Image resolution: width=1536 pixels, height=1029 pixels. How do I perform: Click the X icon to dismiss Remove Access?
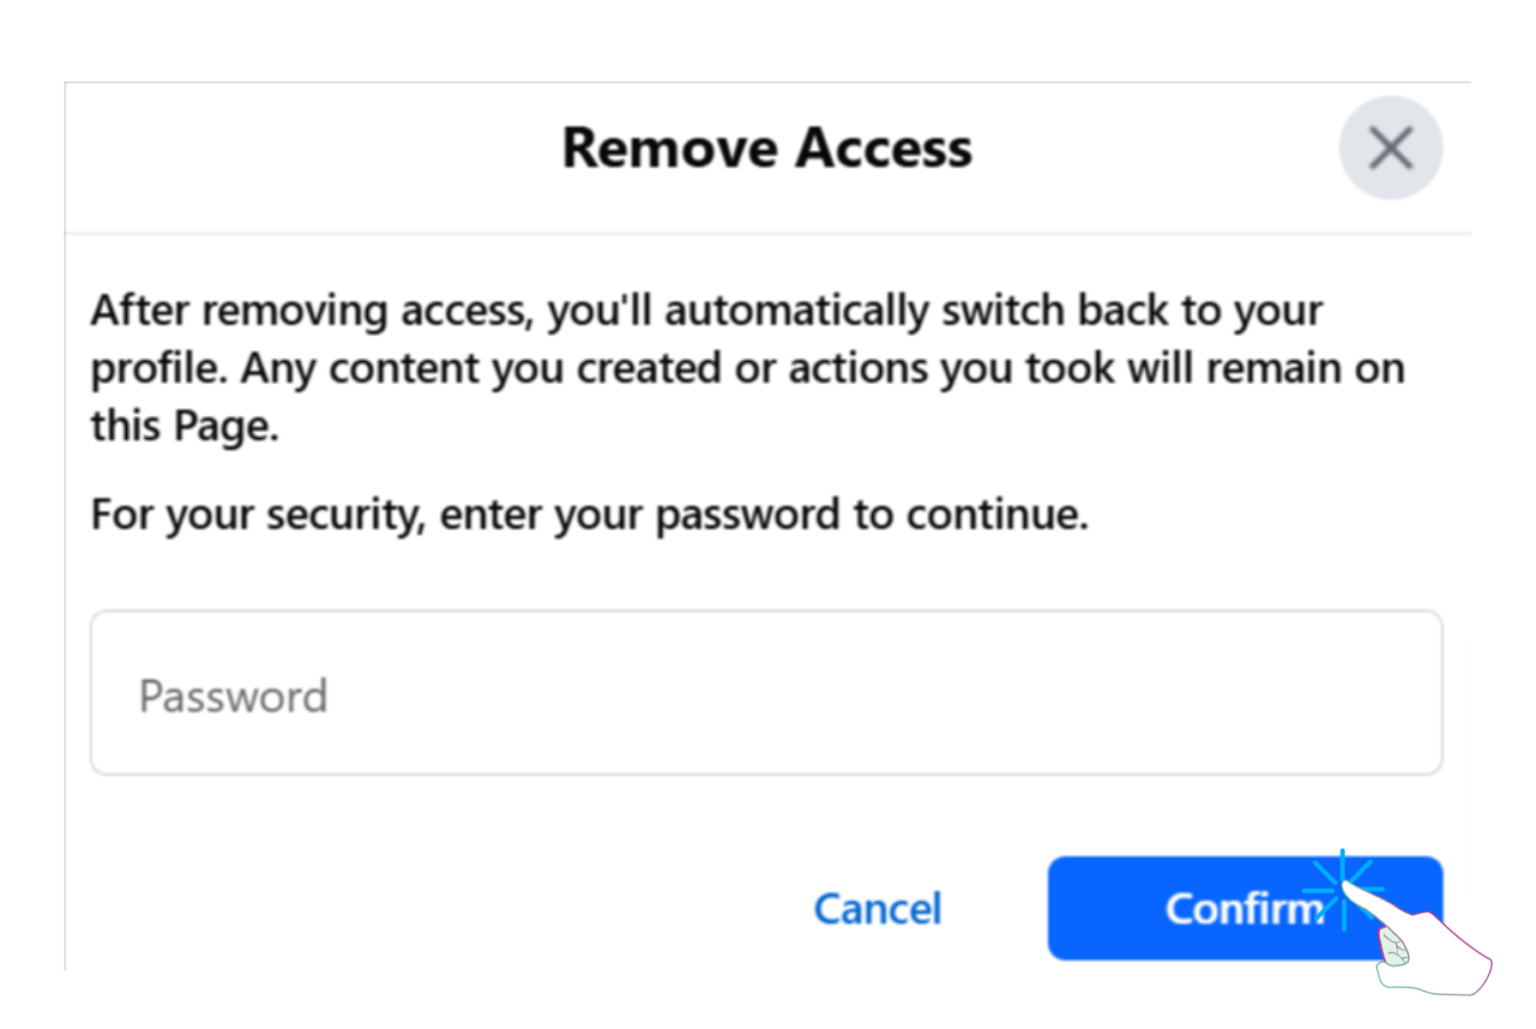(x=1391, y=148)
